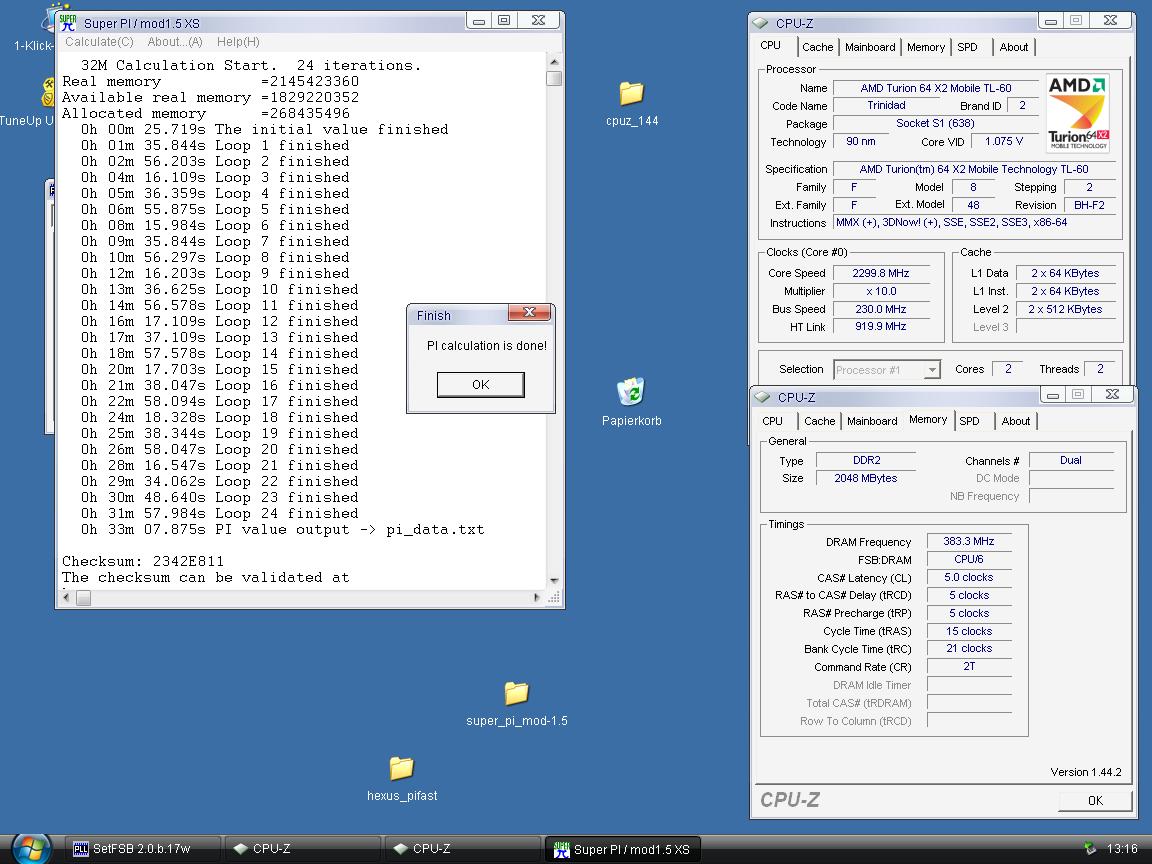
Task: Minimize the Super PI window
Action: pos(478,21)
